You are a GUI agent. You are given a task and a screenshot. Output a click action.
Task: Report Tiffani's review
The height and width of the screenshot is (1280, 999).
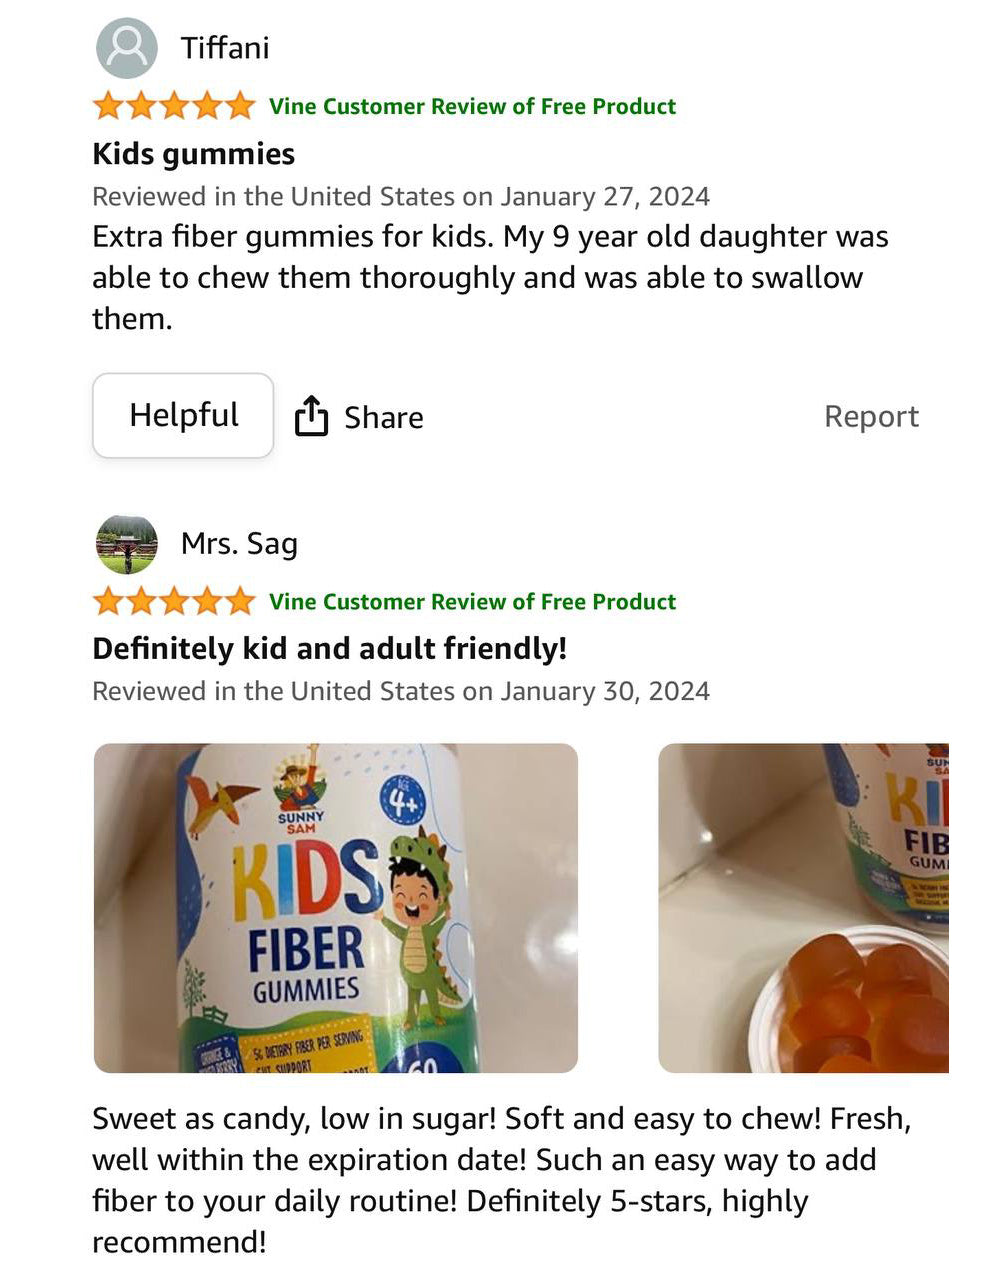pos(870,416)
